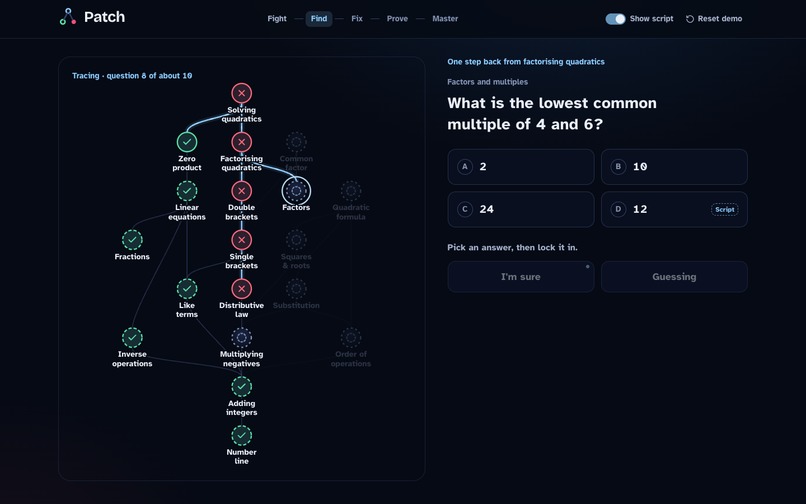Lock in as Guessing

click(x=674, y=277)
